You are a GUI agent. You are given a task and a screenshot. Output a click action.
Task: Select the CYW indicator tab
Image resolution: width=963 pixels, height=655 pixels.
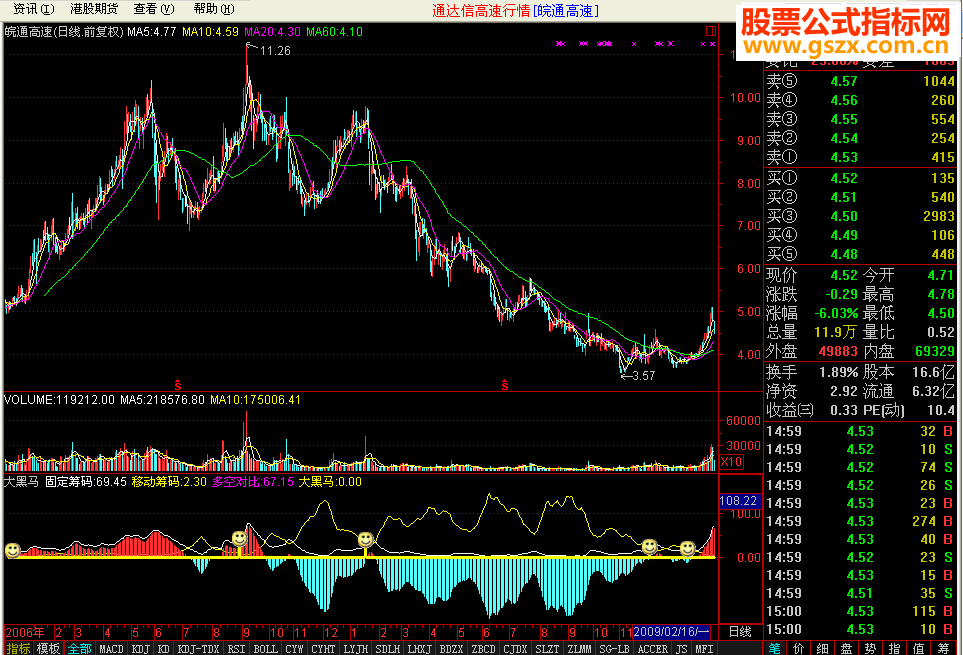tap(294, 648)
